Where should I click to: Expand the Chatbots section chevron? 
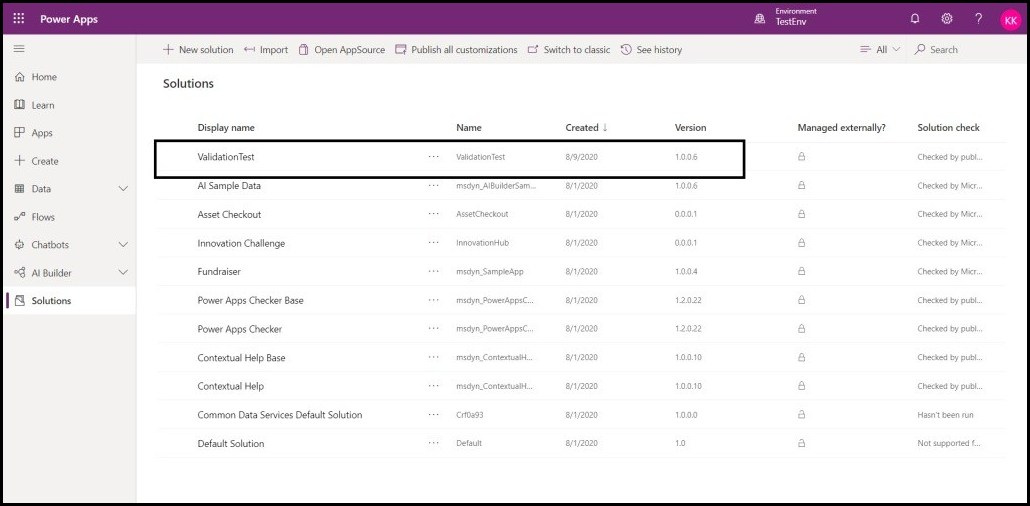click(x=123, y=245)
